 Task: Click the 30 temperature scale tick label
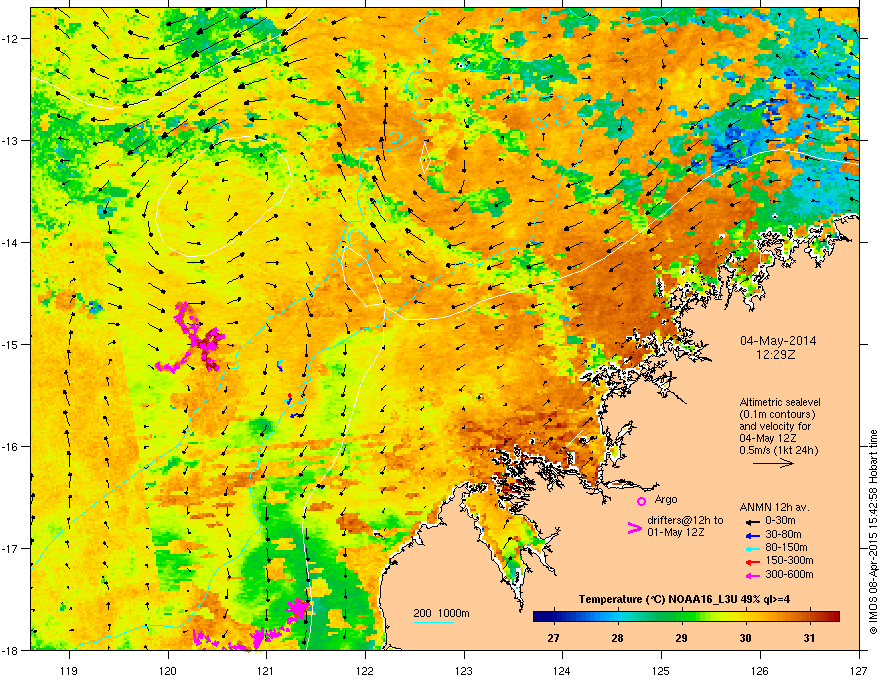745,638
